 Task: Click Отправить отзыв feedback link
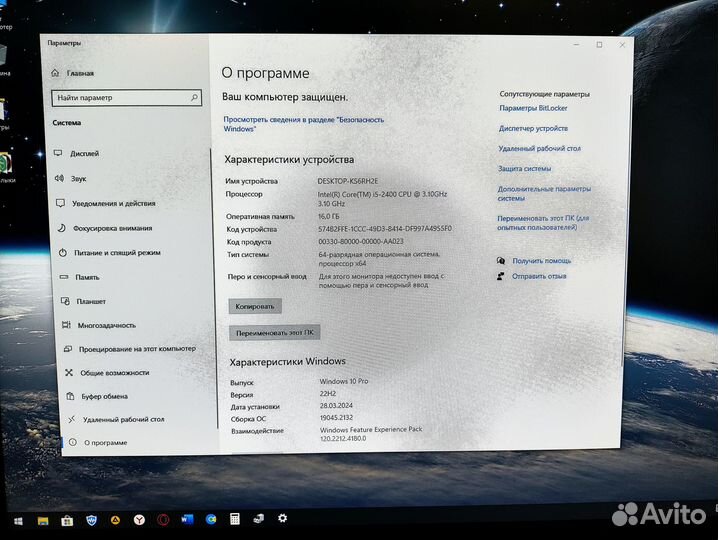(539, 276)
